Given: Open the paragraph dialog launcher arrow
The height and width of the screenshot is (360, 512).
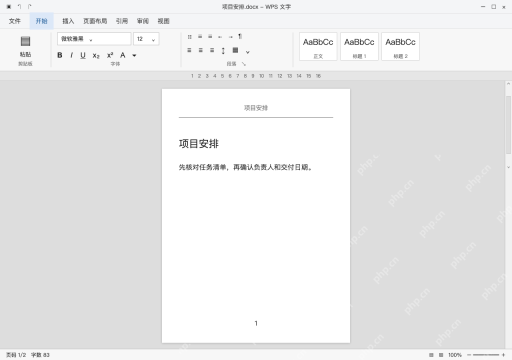Looking at the screenshot, I should (244, 64).
